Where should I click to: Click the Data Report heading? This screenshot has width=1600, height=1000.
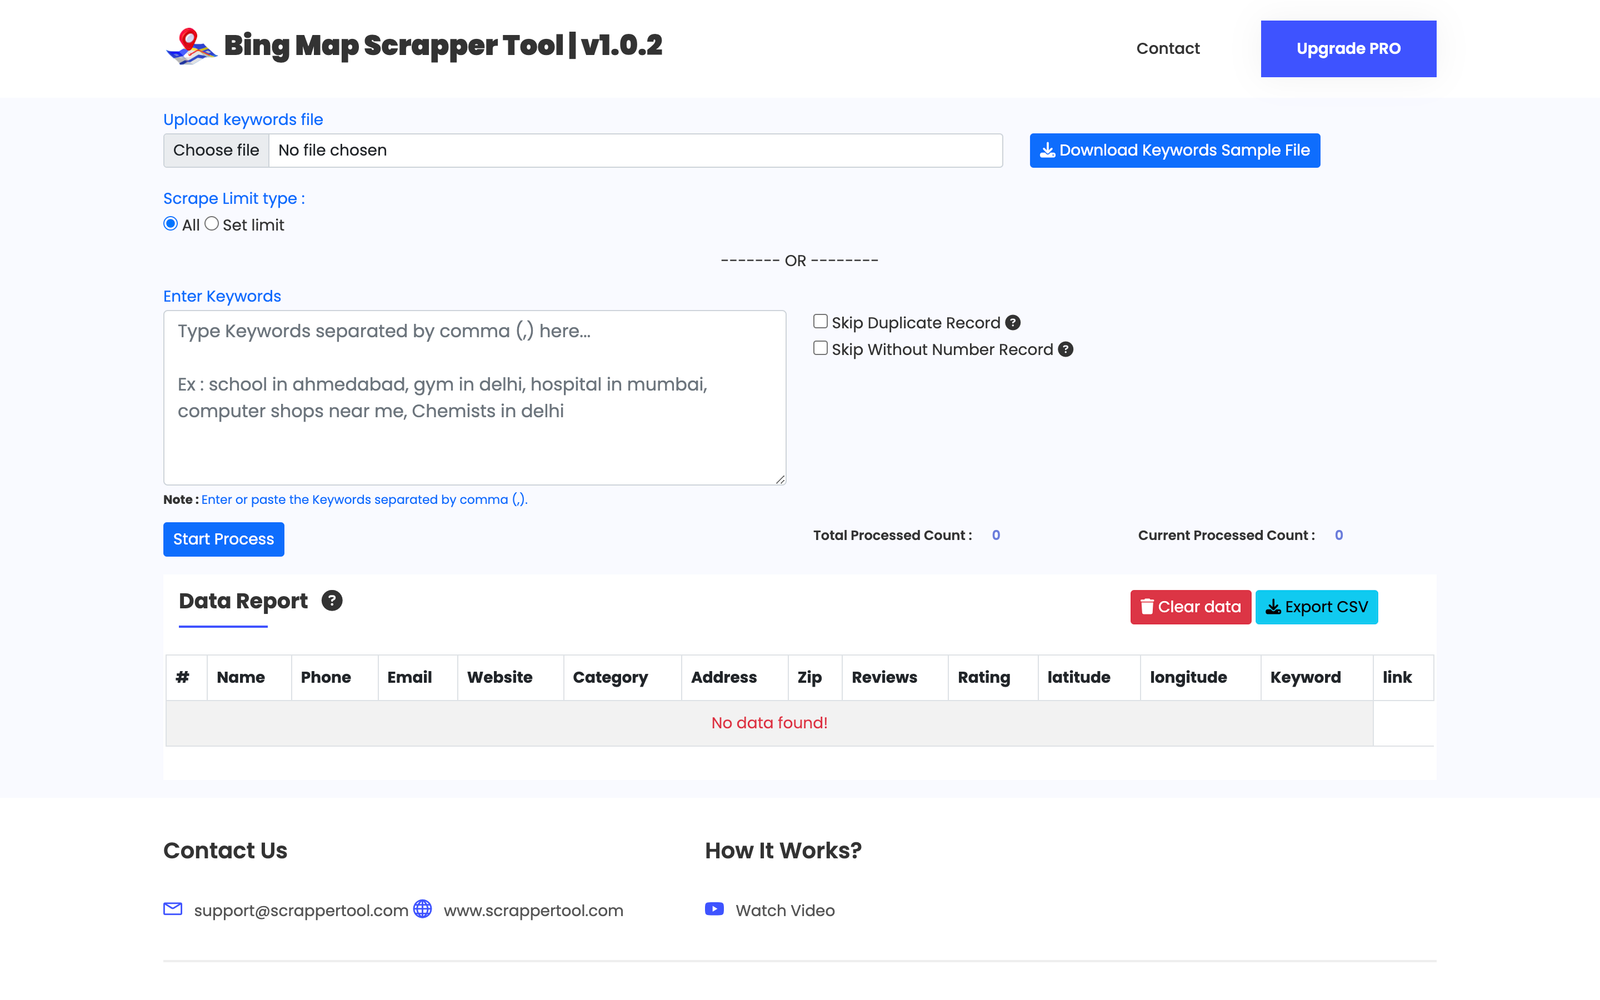coord(243,601)
